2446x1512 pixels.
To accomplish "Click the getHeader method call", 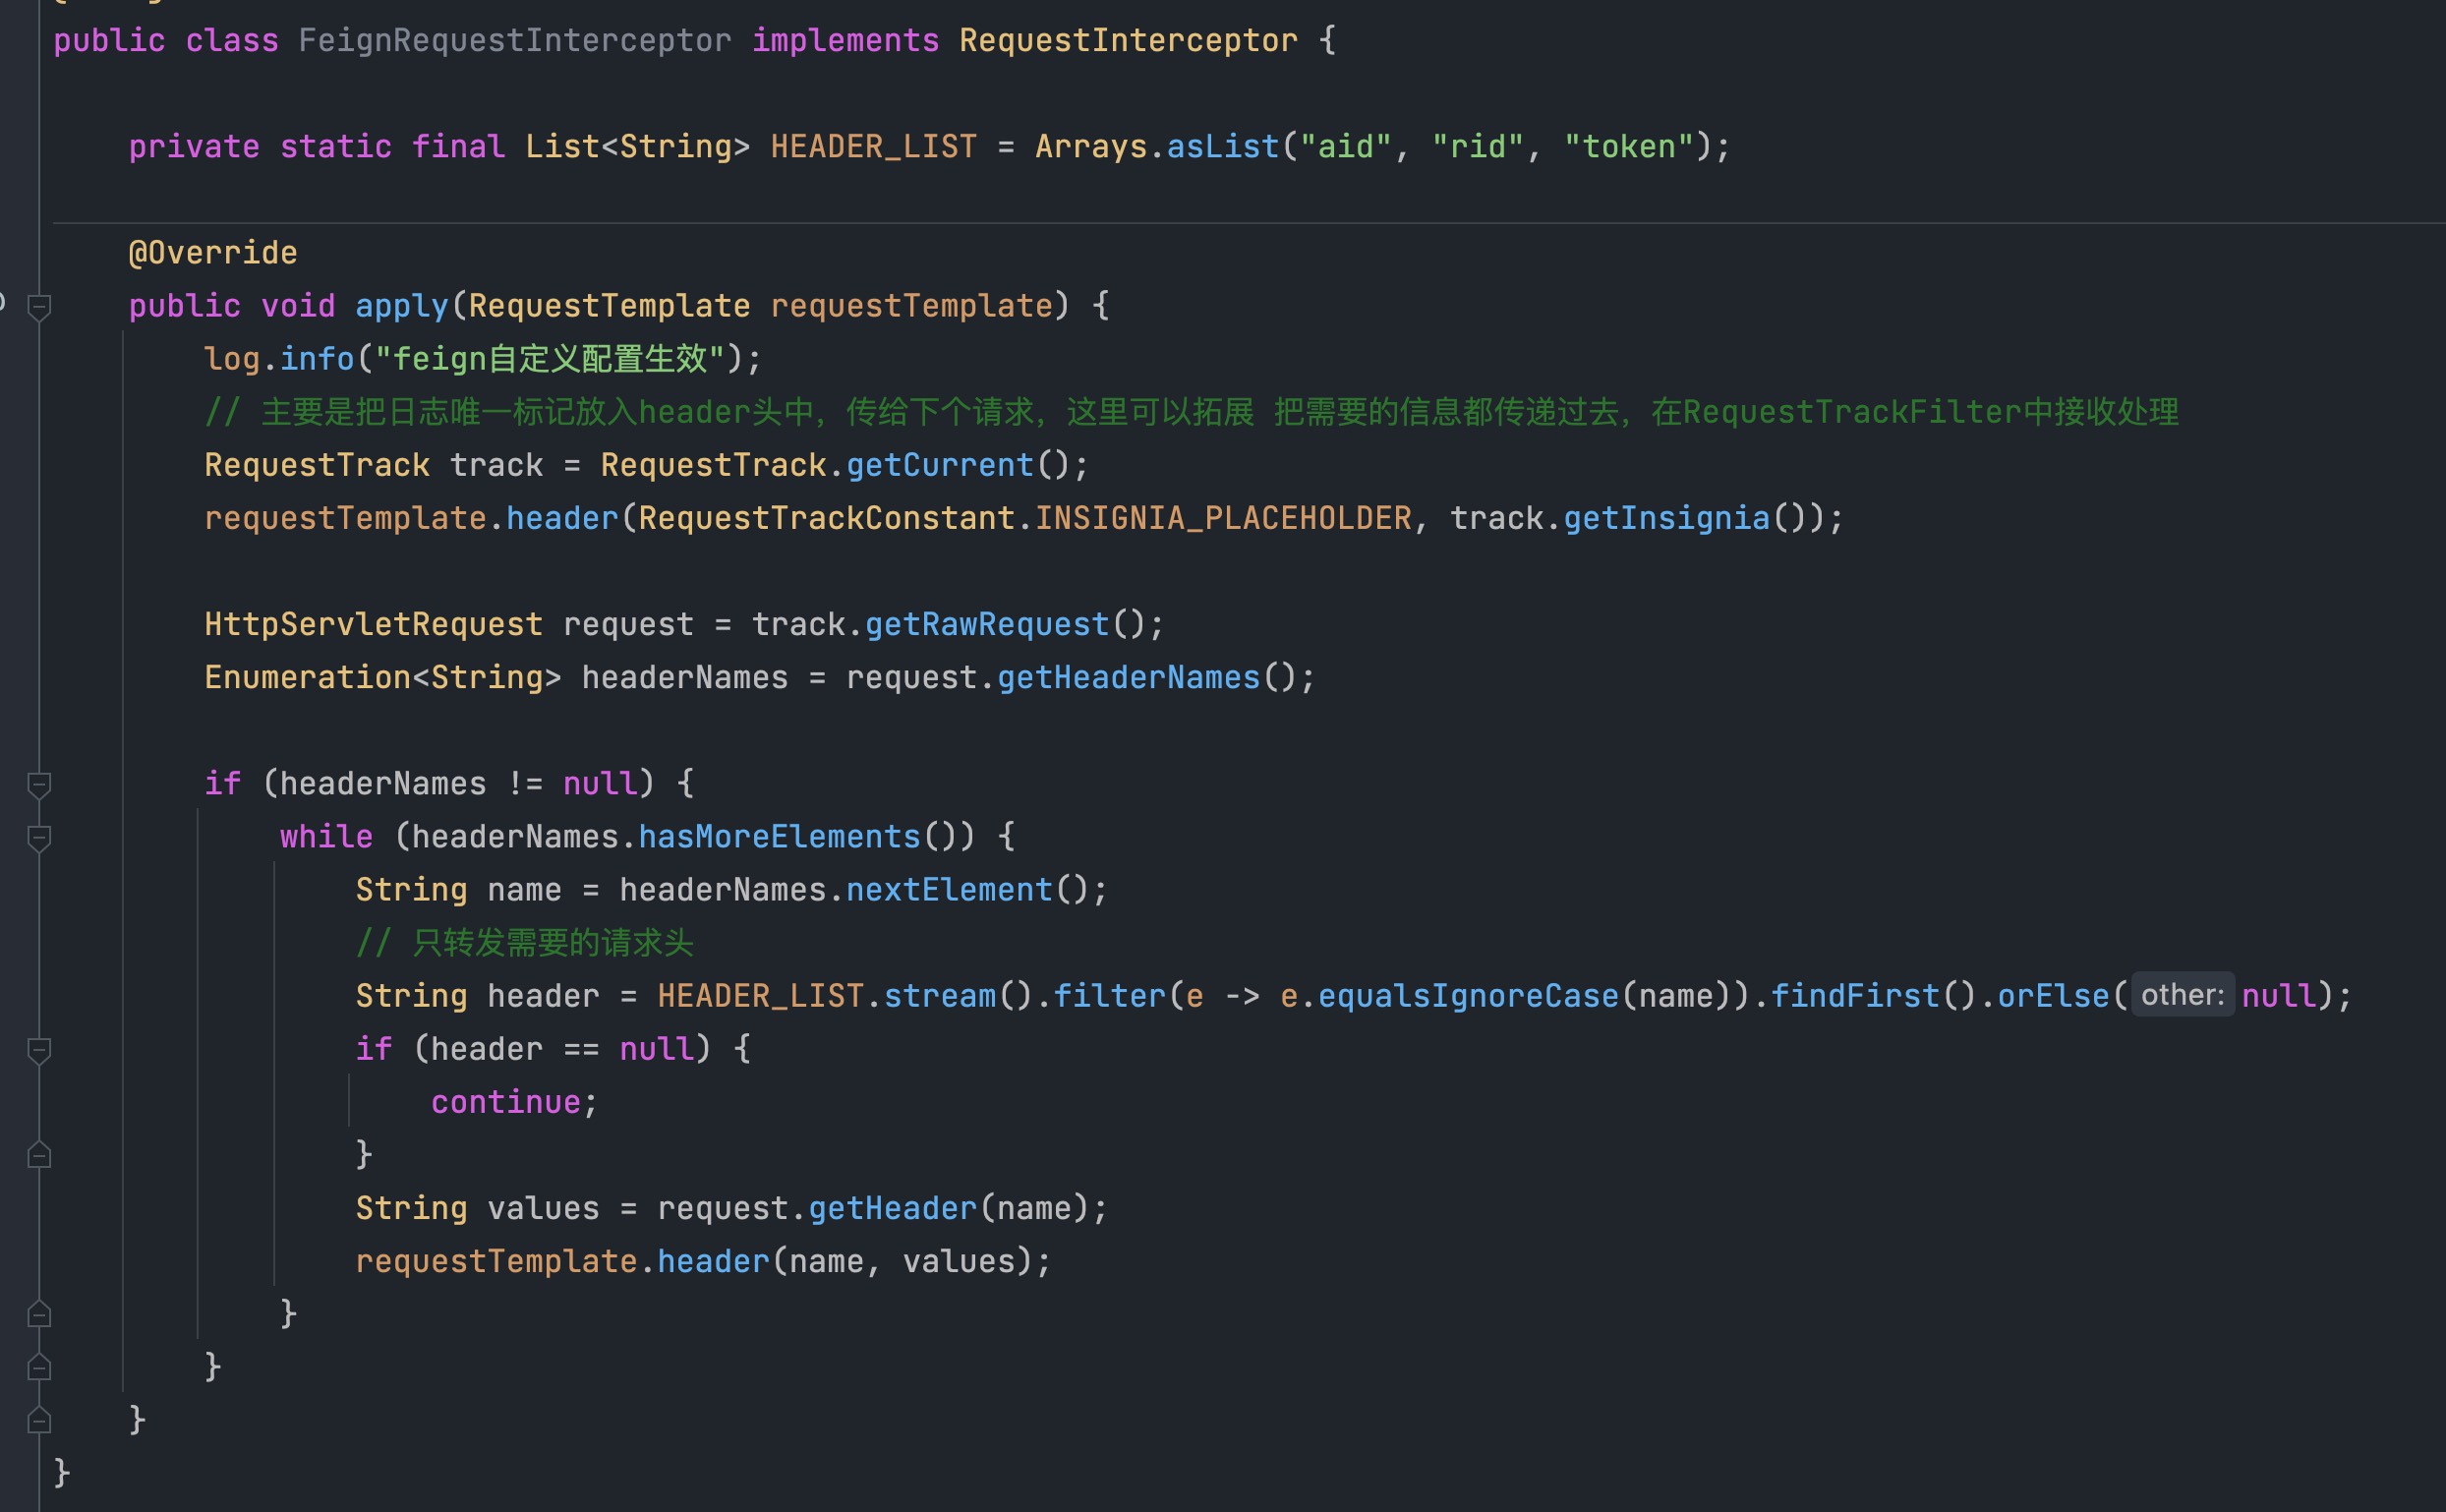I will pyautogui.click(x=892, y=1208).
